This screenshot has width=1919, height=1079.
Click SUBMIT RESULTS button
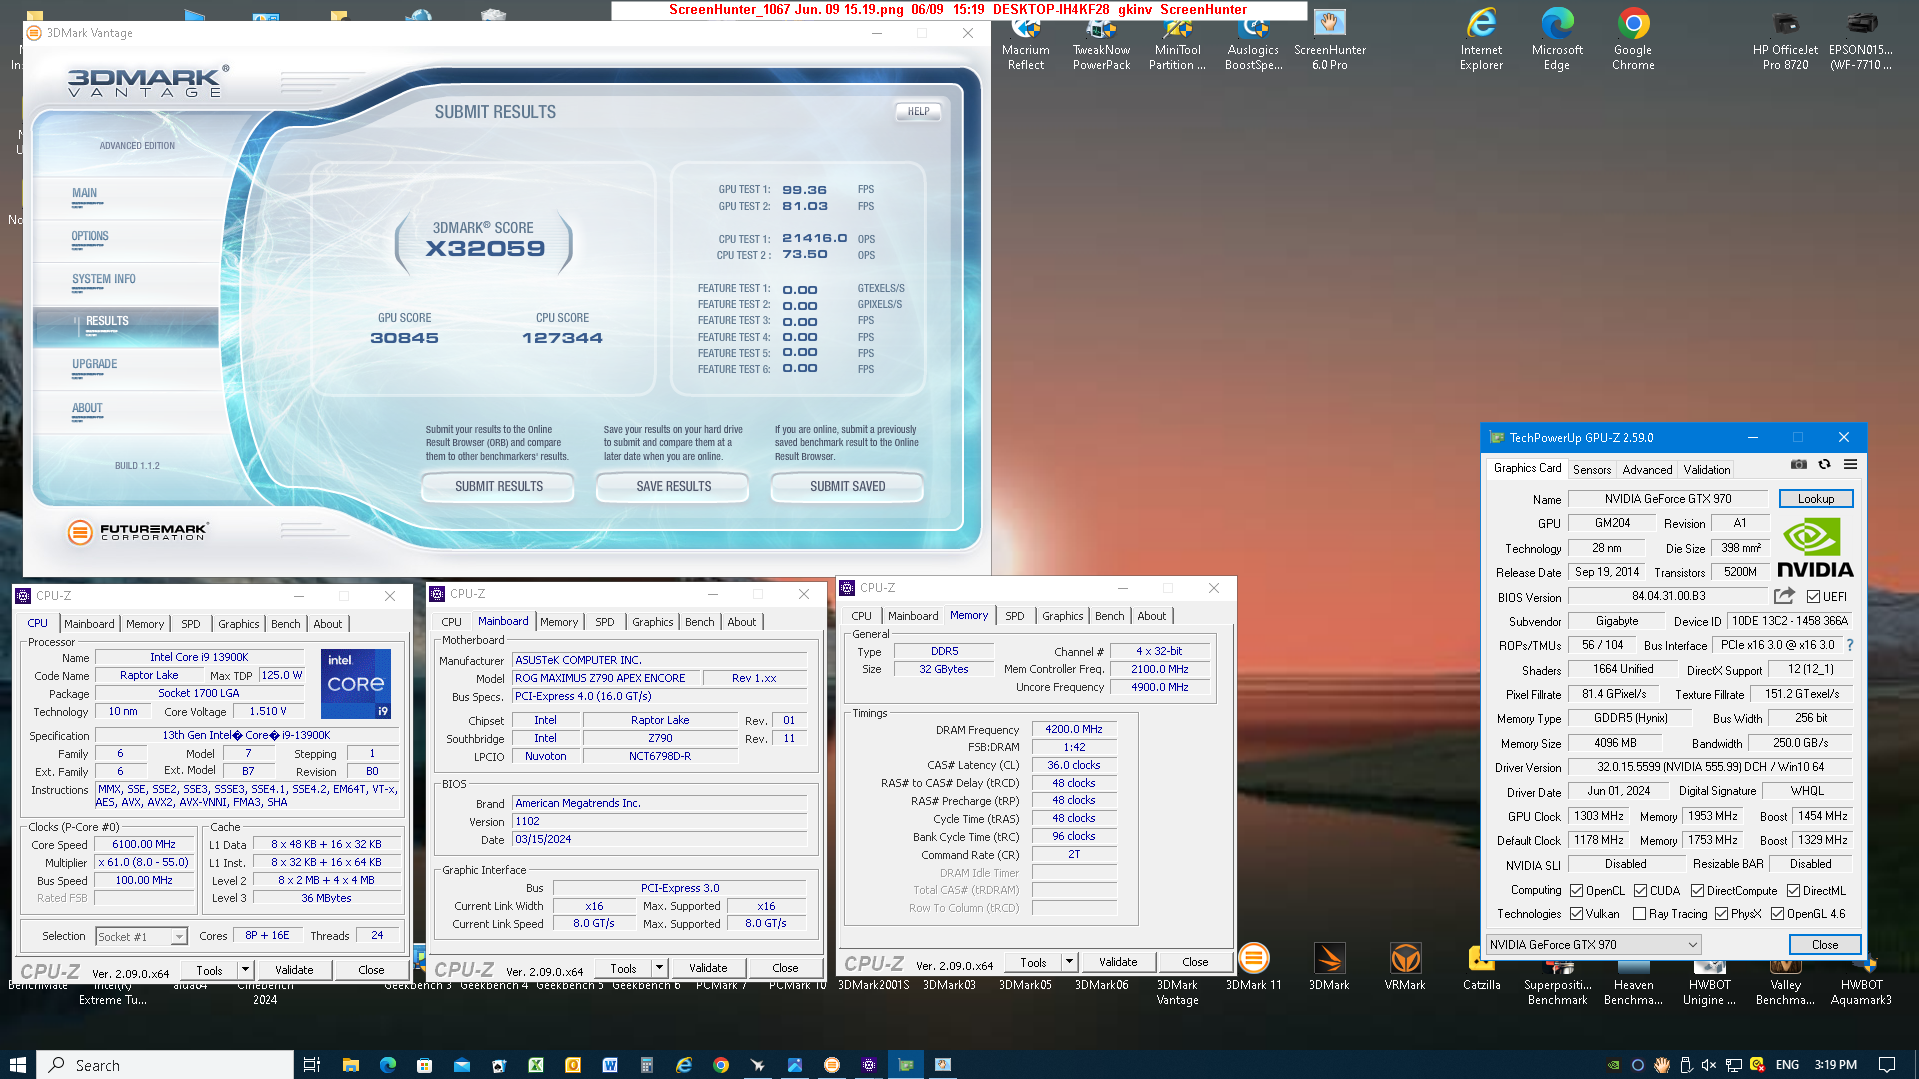click(498, 487)
